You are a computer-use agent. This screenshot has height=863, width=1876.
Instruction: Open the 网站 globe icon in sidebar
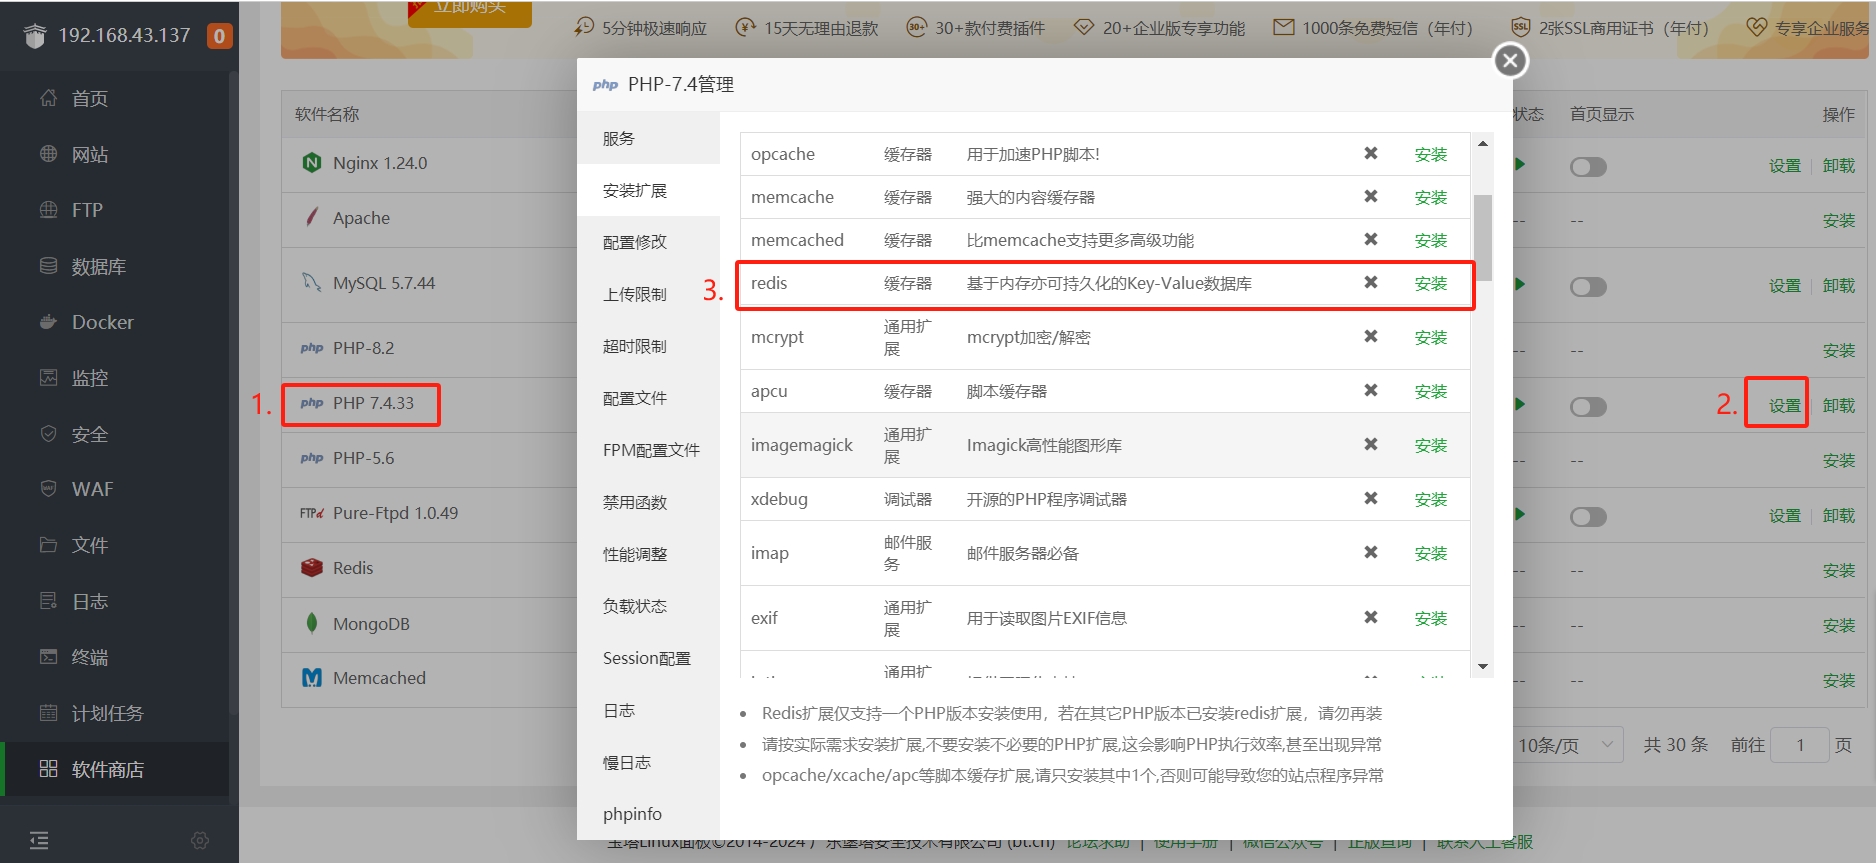(x=48, y=154)
